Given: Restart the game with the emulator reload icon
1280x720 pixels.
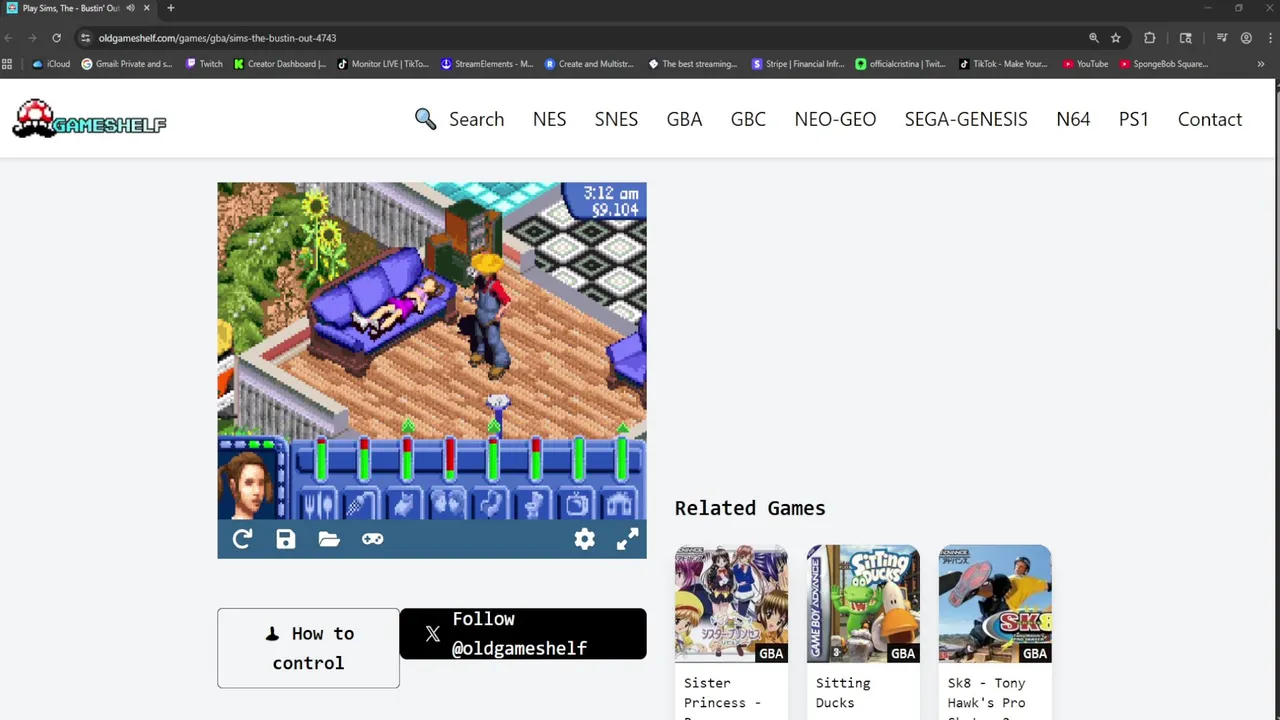Looking at the screenshot, I should 242,539.
